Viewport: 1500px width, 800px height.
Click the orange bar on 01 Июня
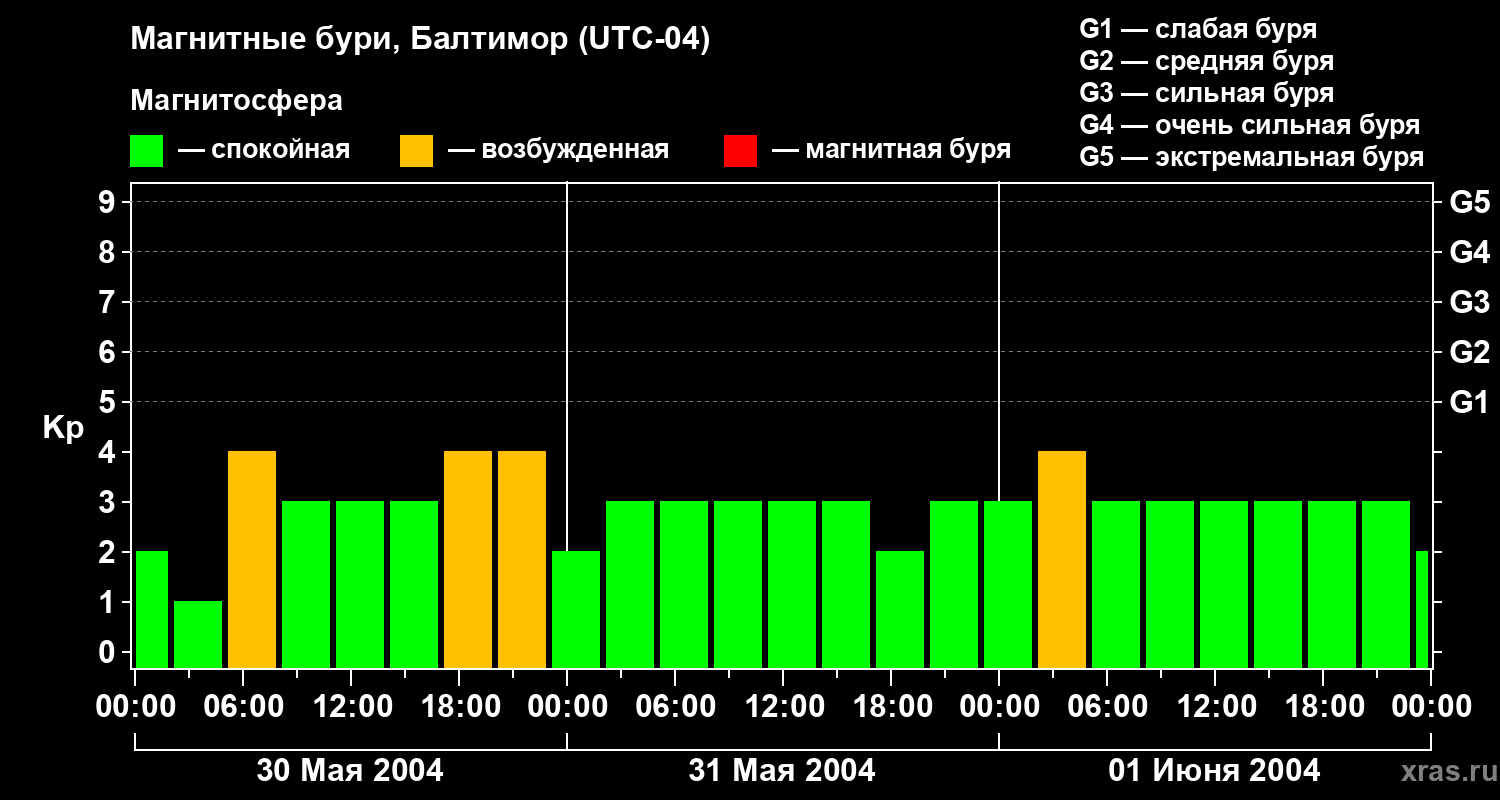[x=1062, y=560]
